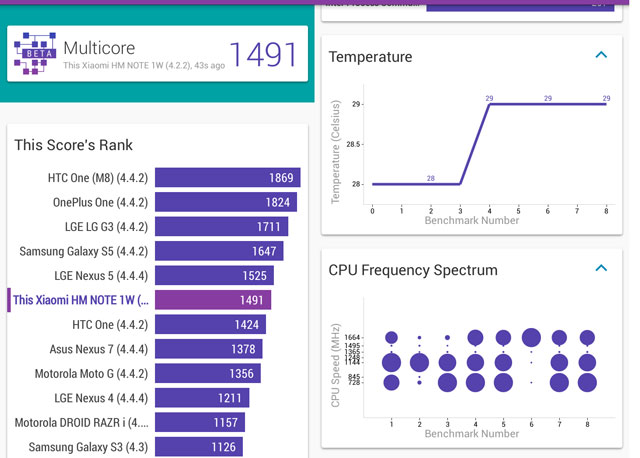
Task: Click the HTC One (4.4.2) 1424 bar
Action: (x=210, y=325)
